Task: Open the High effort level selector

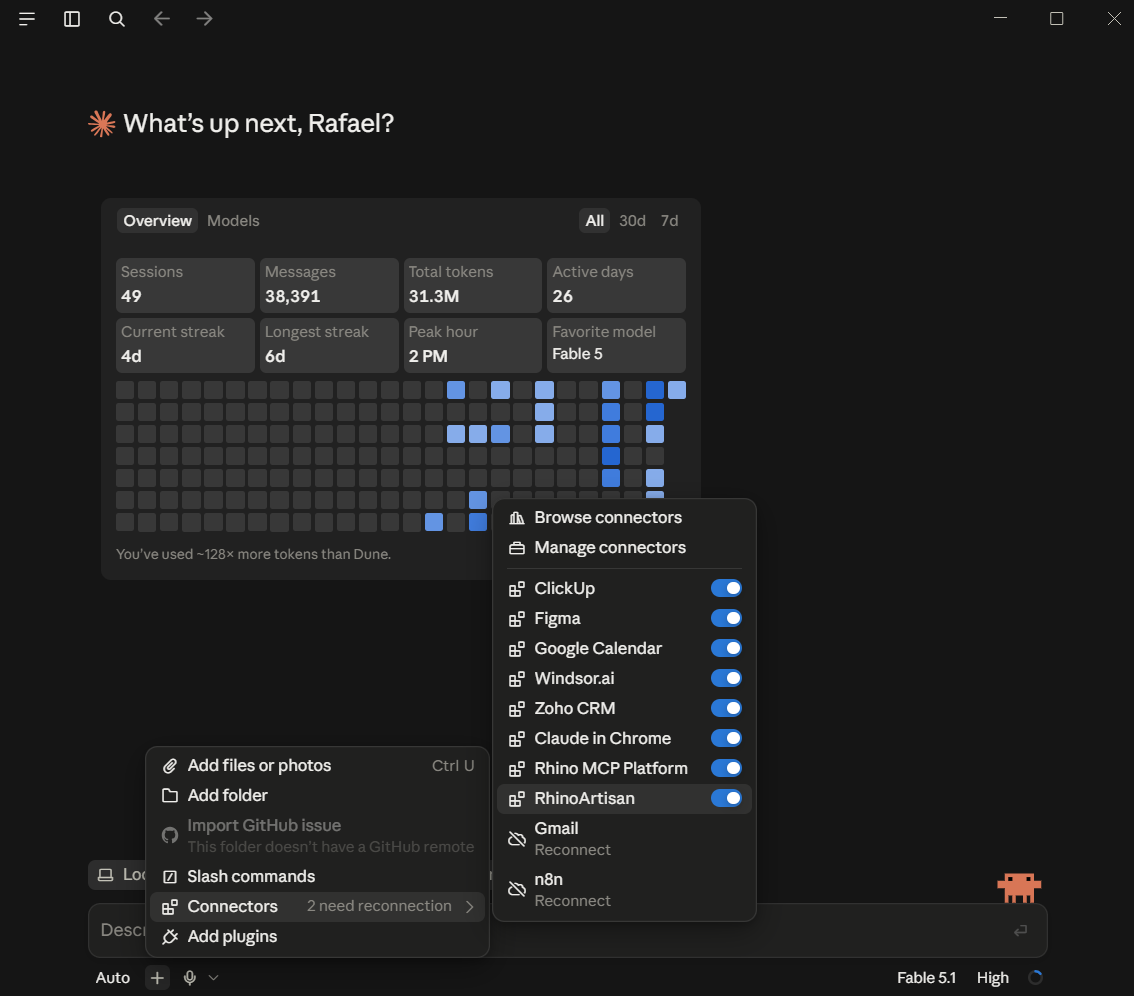Action: 992,978
